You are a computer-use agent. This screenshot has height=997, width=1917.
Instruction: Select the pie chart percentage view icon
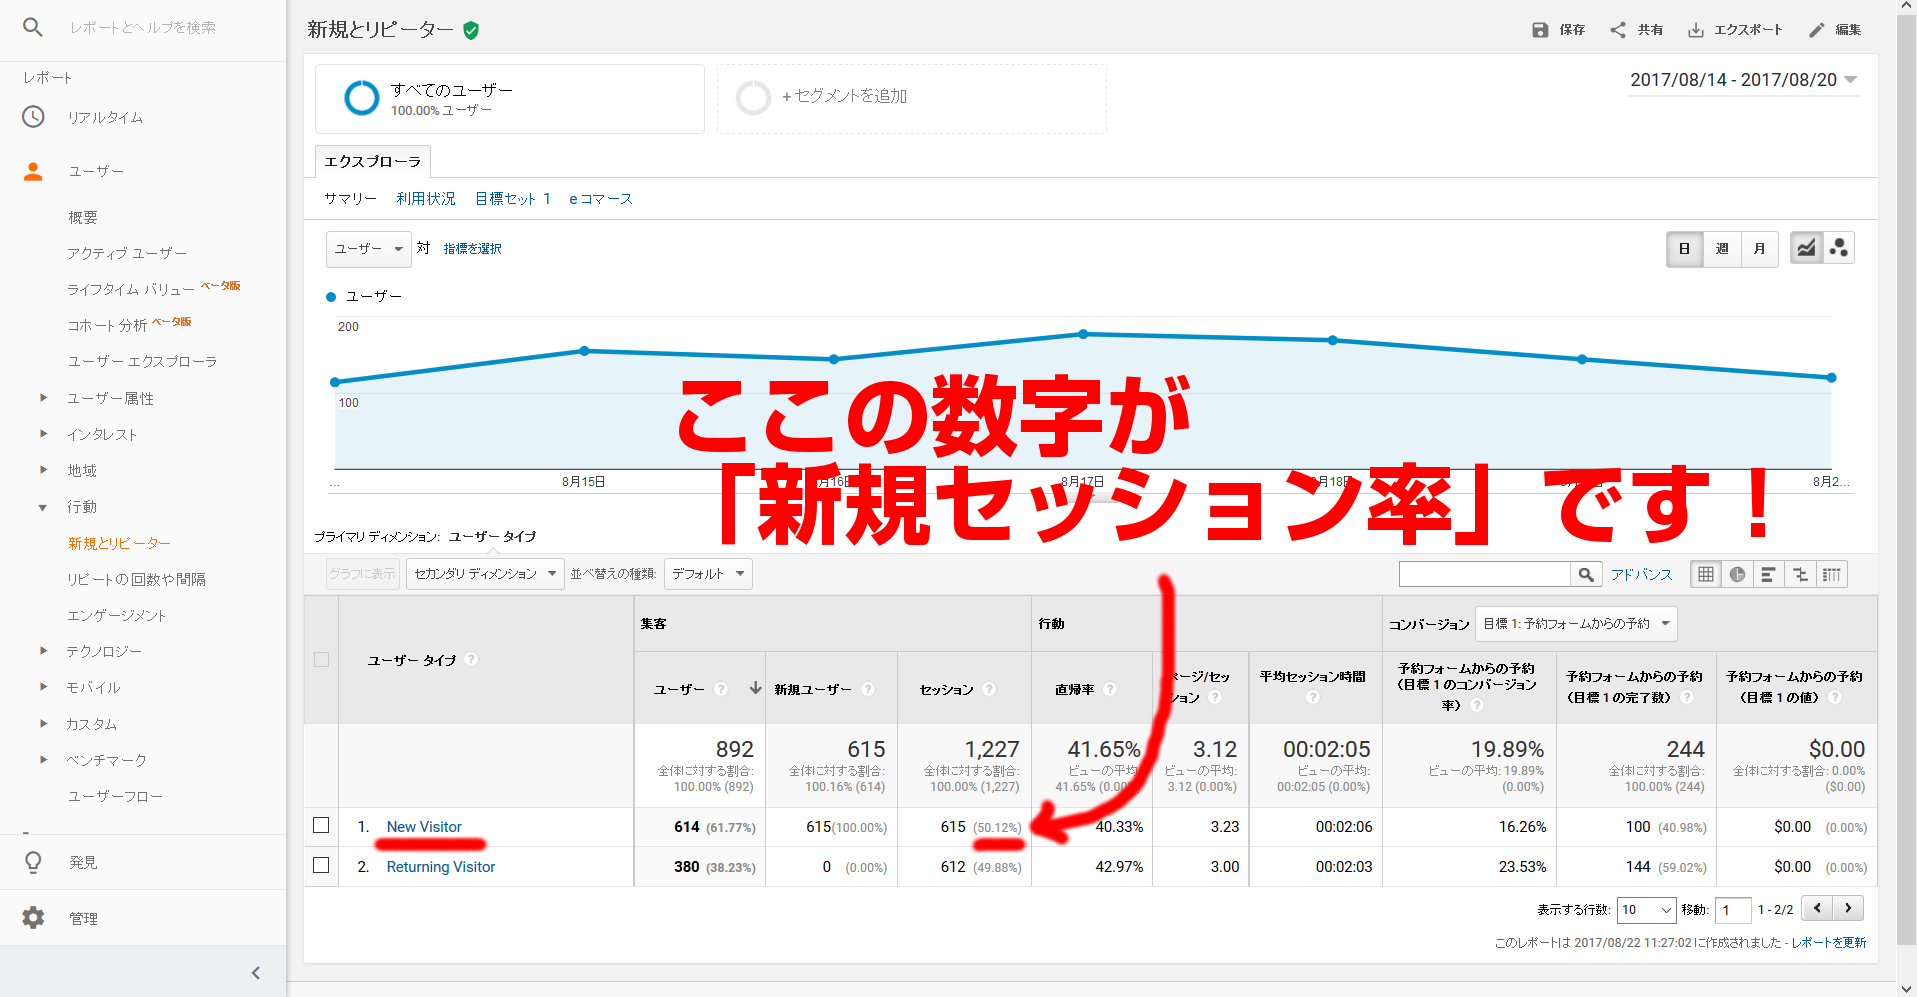pos(1737,574)
